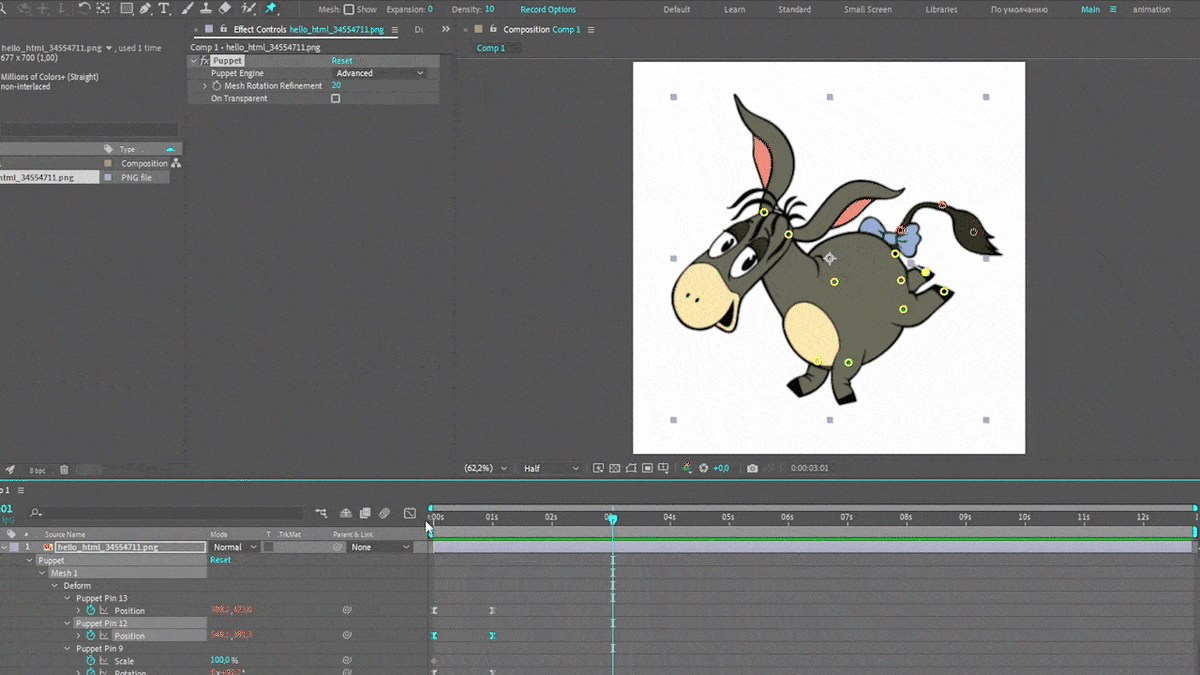Show hidden panels with double-chevron button
Image resolution: width=1200 pixels, height=675 pixels.
point(446,29)
